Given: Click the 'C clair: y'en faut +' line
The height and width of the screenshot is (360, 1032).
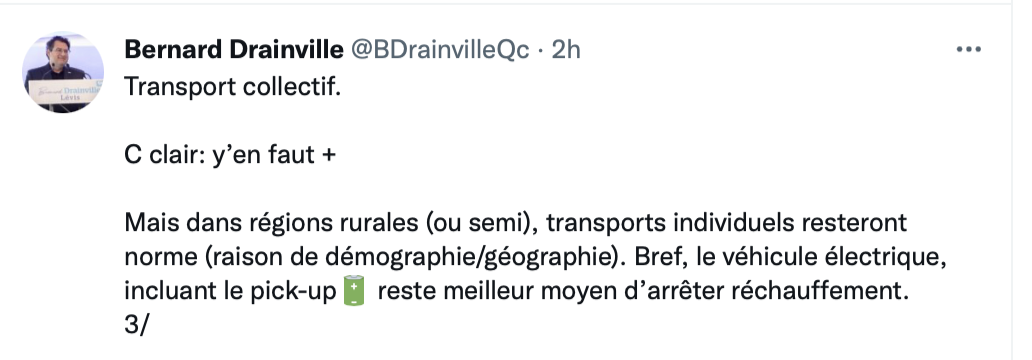Looking at the screenshot, I should (x=230, y=155).
